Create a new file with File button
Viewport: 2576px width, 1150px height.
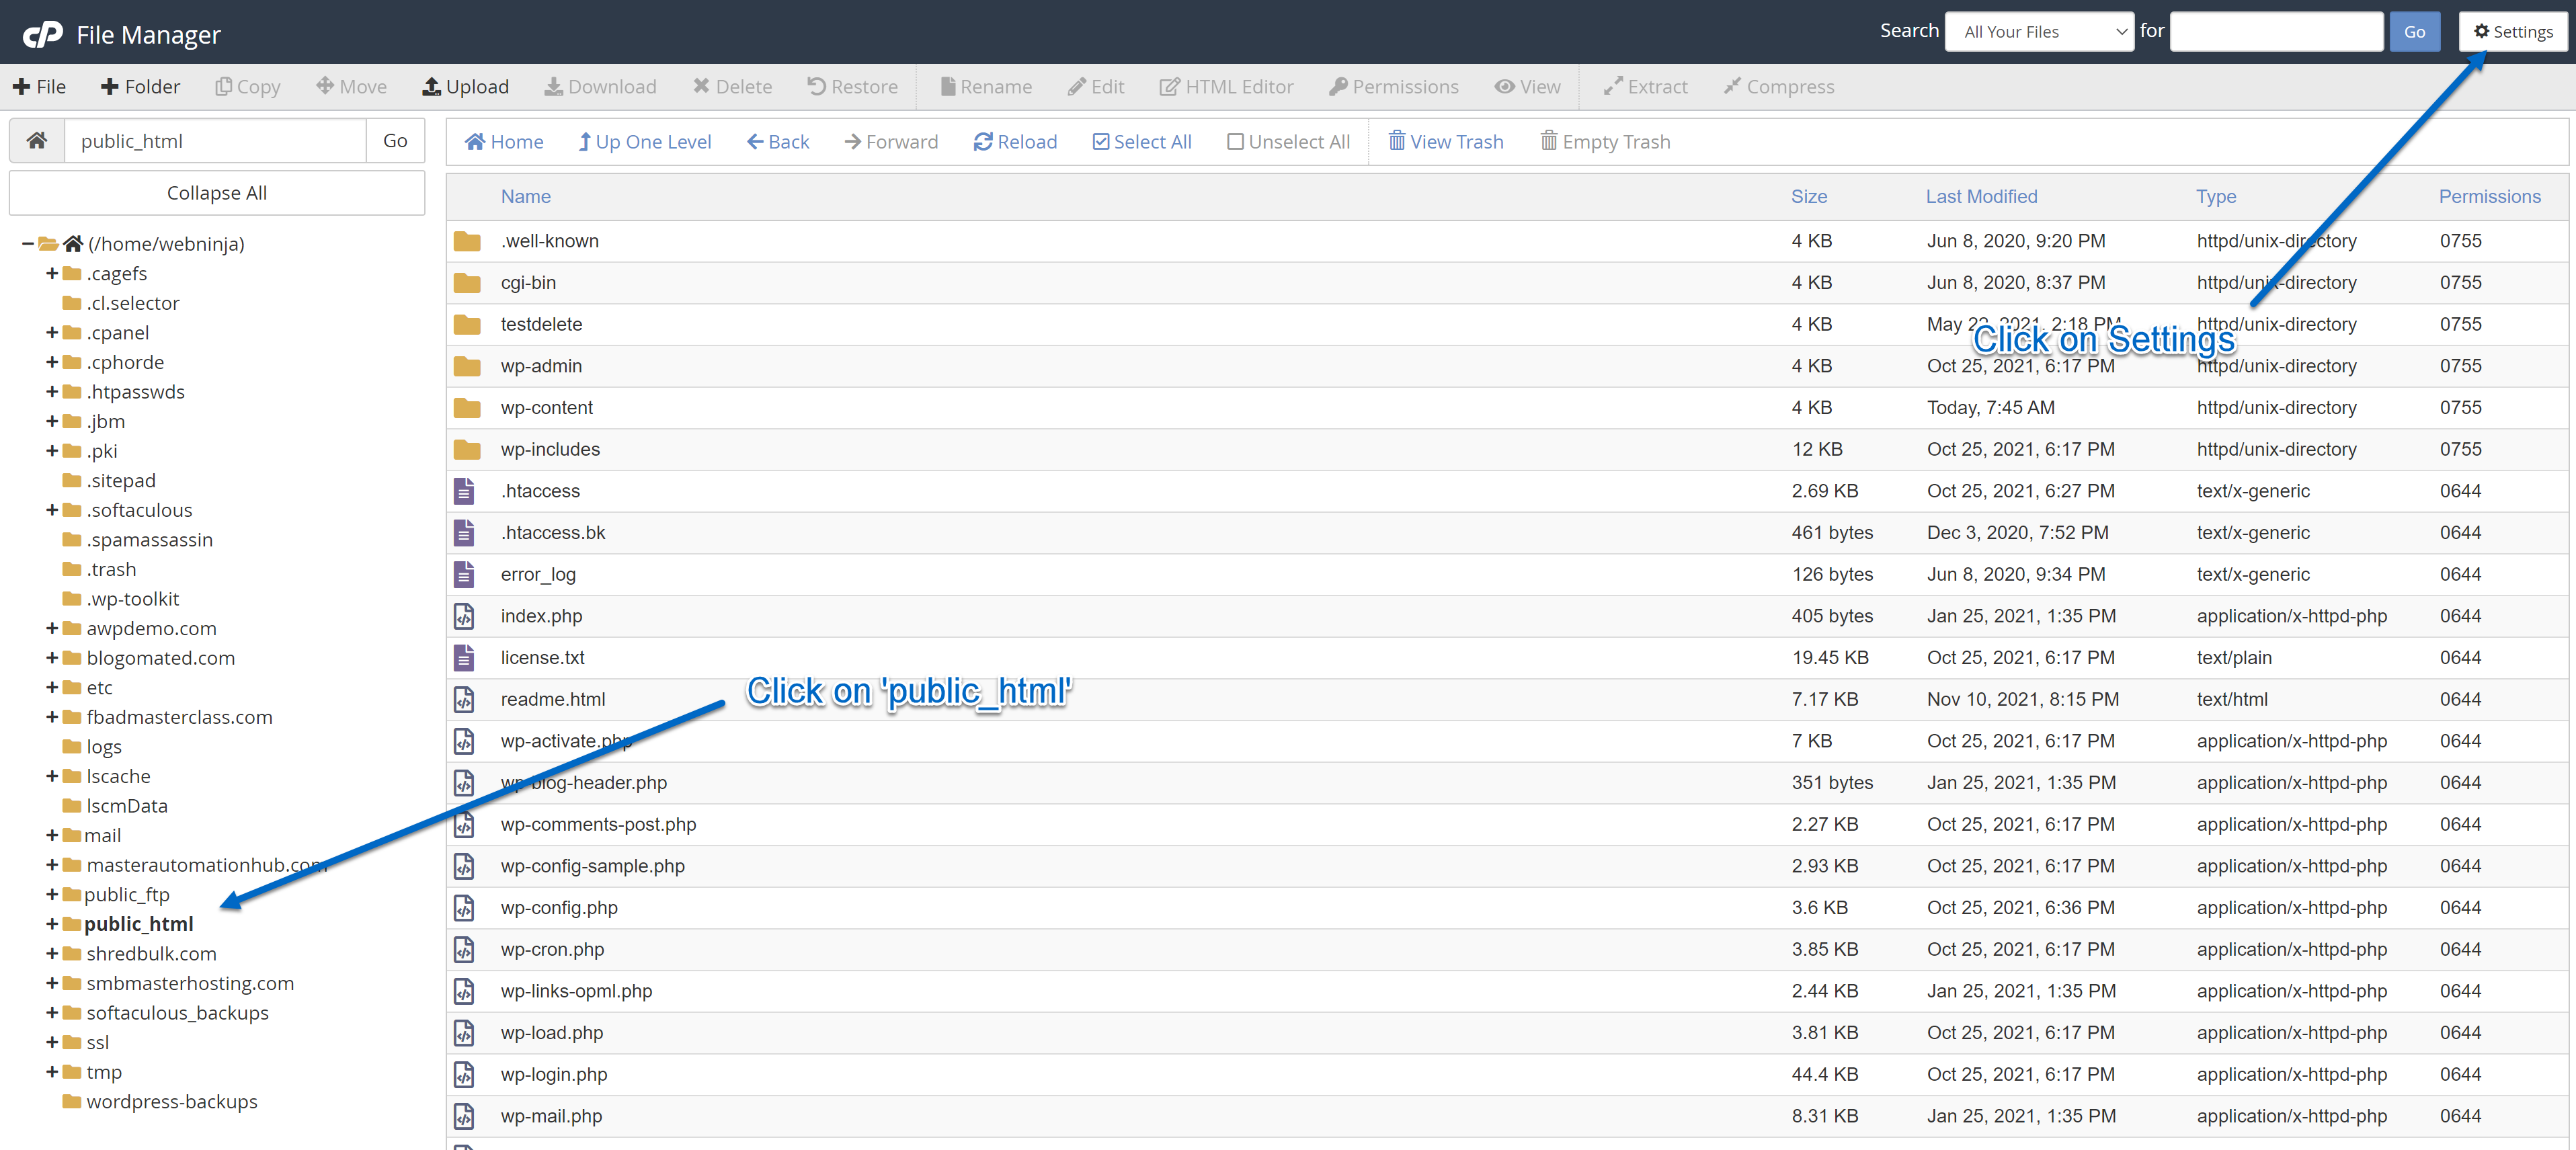click(x=39, y=87)
